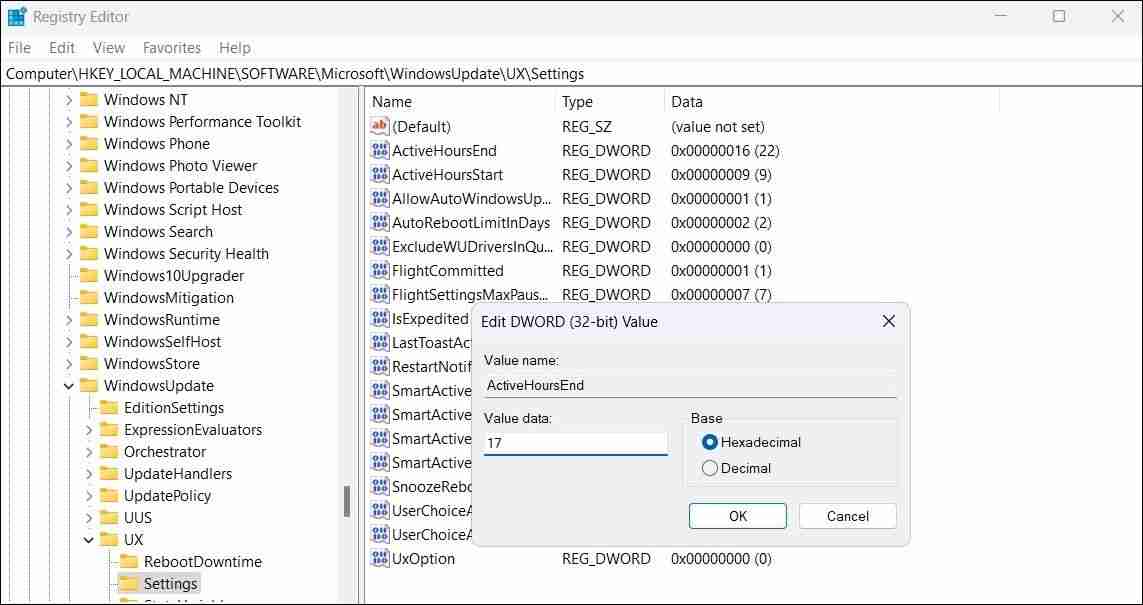Click the DWORD icon beside ActiveHoursStart
The width and height of the screenshot is (1143, 605).
click(380, 174)
